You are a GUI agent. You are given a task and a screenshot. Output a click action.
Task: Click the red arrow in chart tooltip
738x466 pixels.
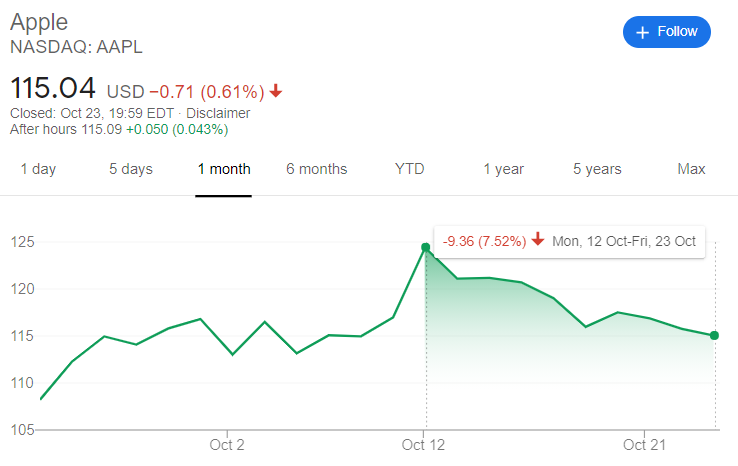(x=538, y=240)
